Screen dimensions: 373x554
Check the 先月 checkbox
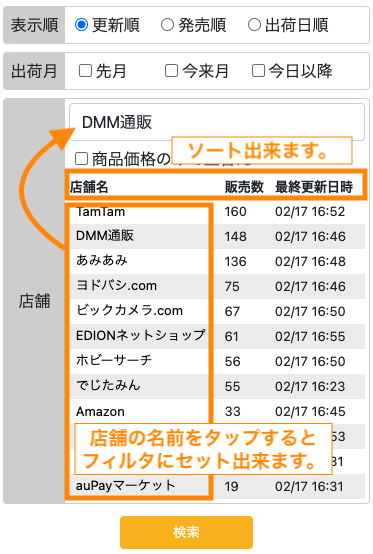[x=85, y=71]
